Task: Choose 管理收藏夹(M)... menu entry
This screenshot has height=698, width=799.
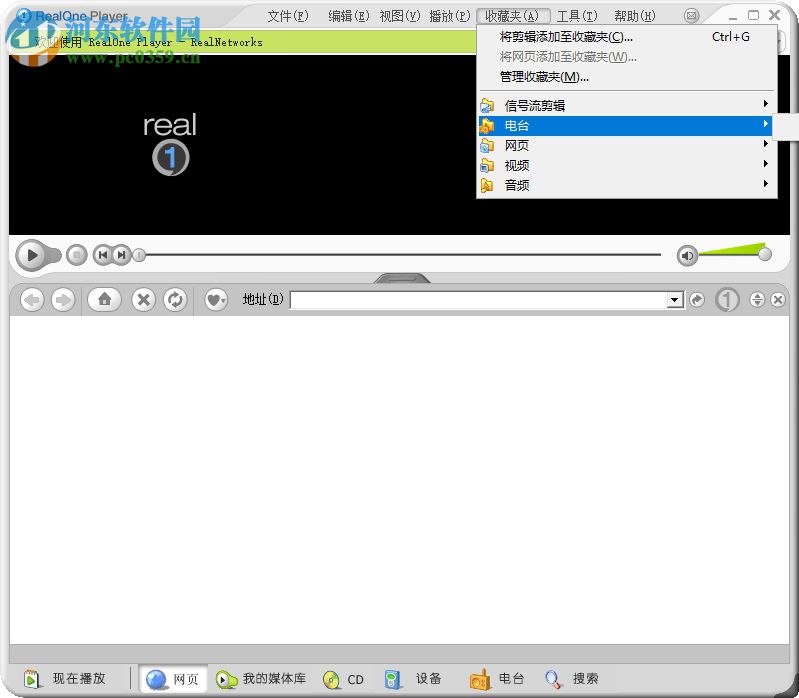Action: (x=626, y=77)
